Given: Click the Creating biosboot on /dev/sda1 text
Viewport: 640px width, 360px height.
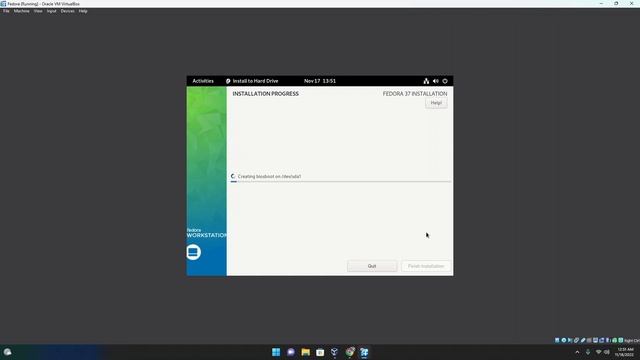Looking at the screenshot, I should (x=269, y=176).
